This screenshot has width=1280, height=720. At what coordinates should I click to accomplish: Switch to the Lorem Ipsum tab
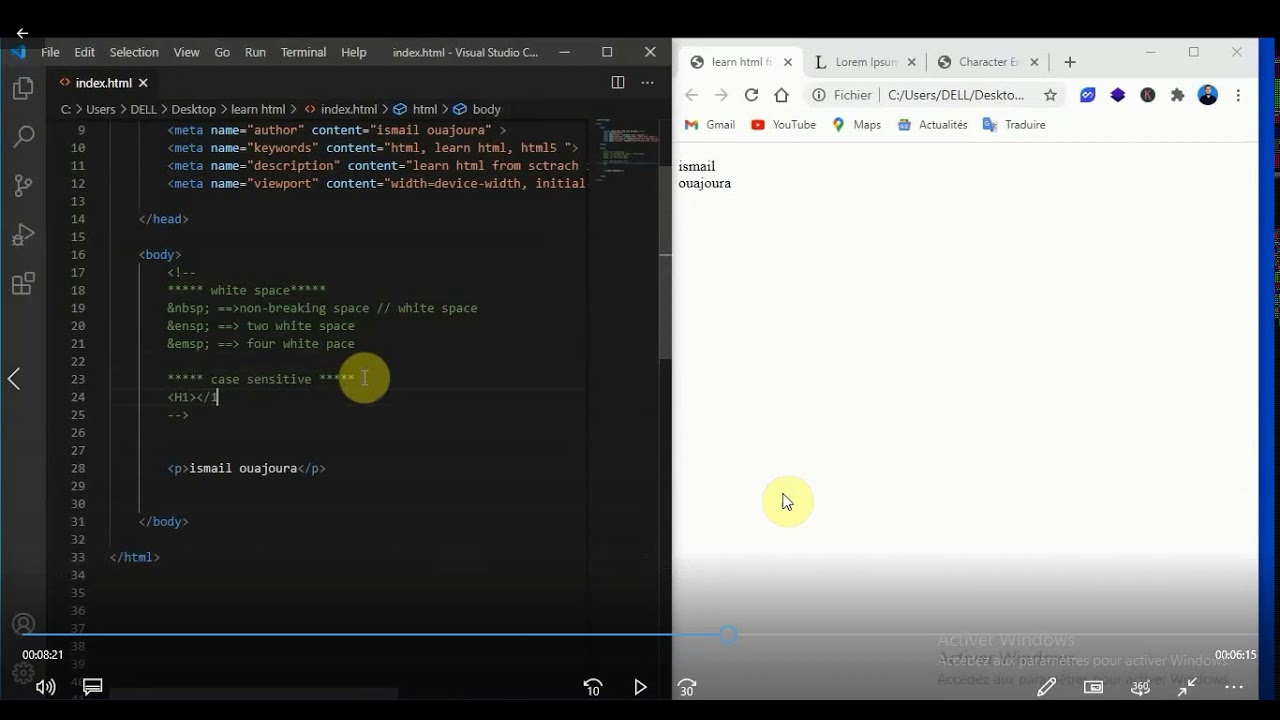click(x=866, y=62)
